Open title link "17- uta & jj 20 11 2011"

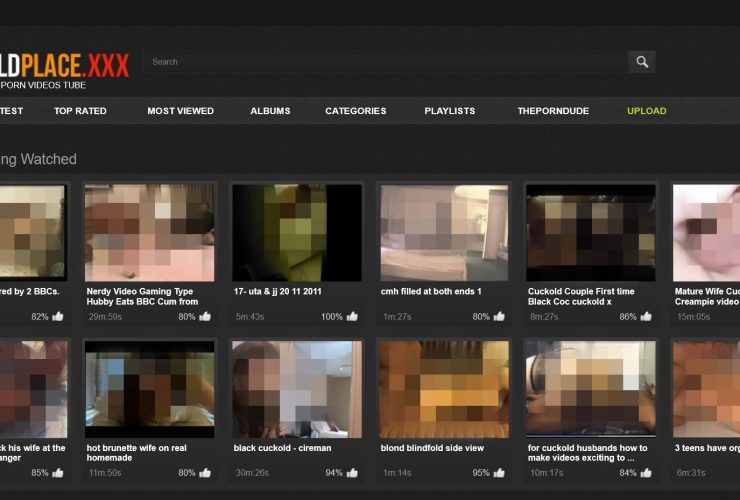pos(278,291)
